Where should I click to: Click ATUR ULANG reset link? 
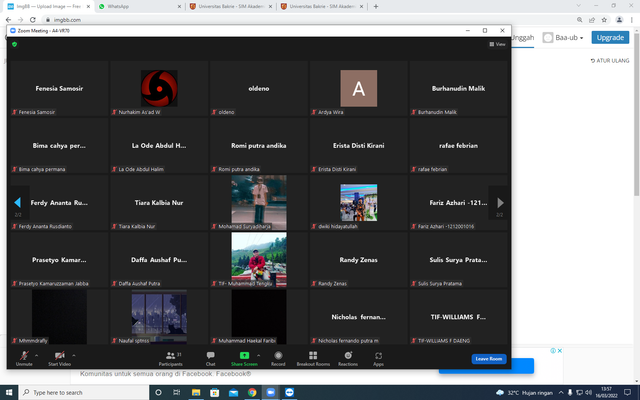pyautogui.click(x=610, y=60)
